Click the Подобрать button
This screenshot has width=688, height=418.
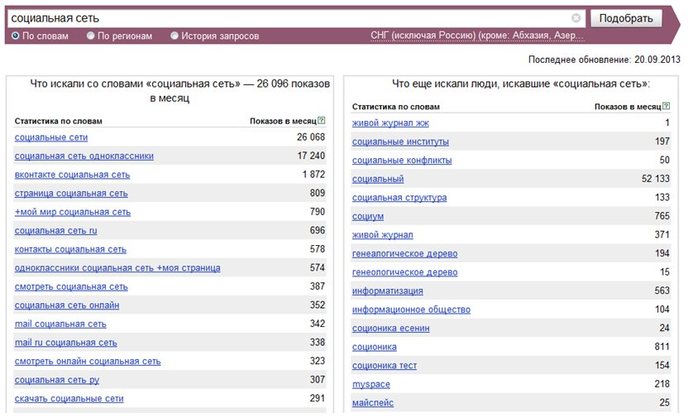[x=626, y=18]
